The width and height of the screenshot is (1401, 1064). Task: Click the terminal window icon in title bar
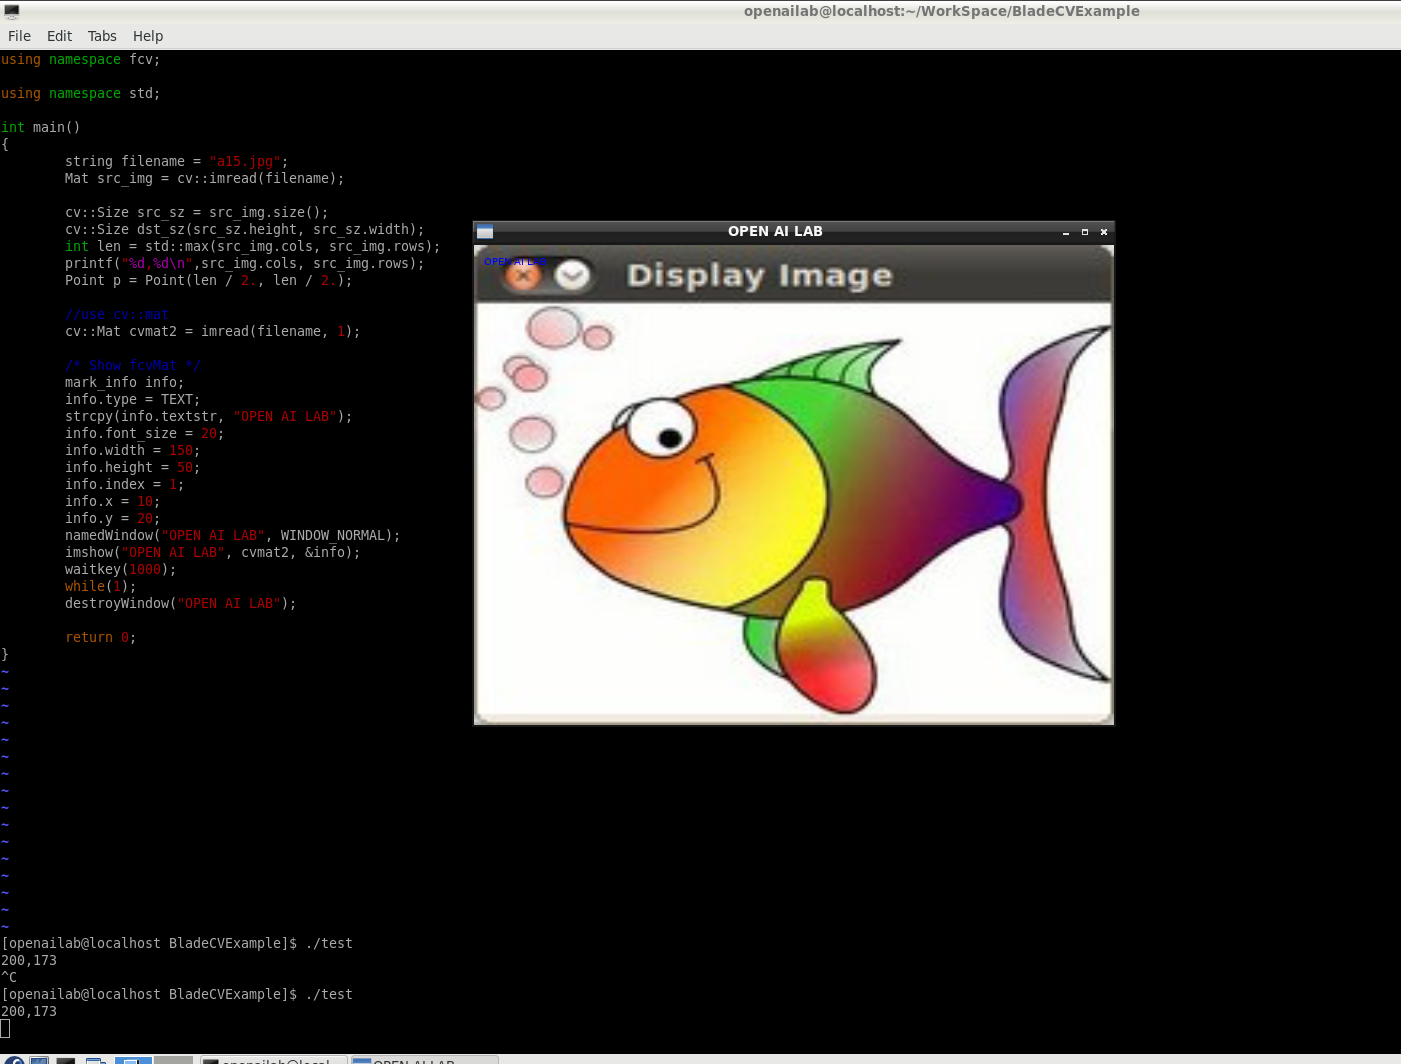[x=12, y=11]
